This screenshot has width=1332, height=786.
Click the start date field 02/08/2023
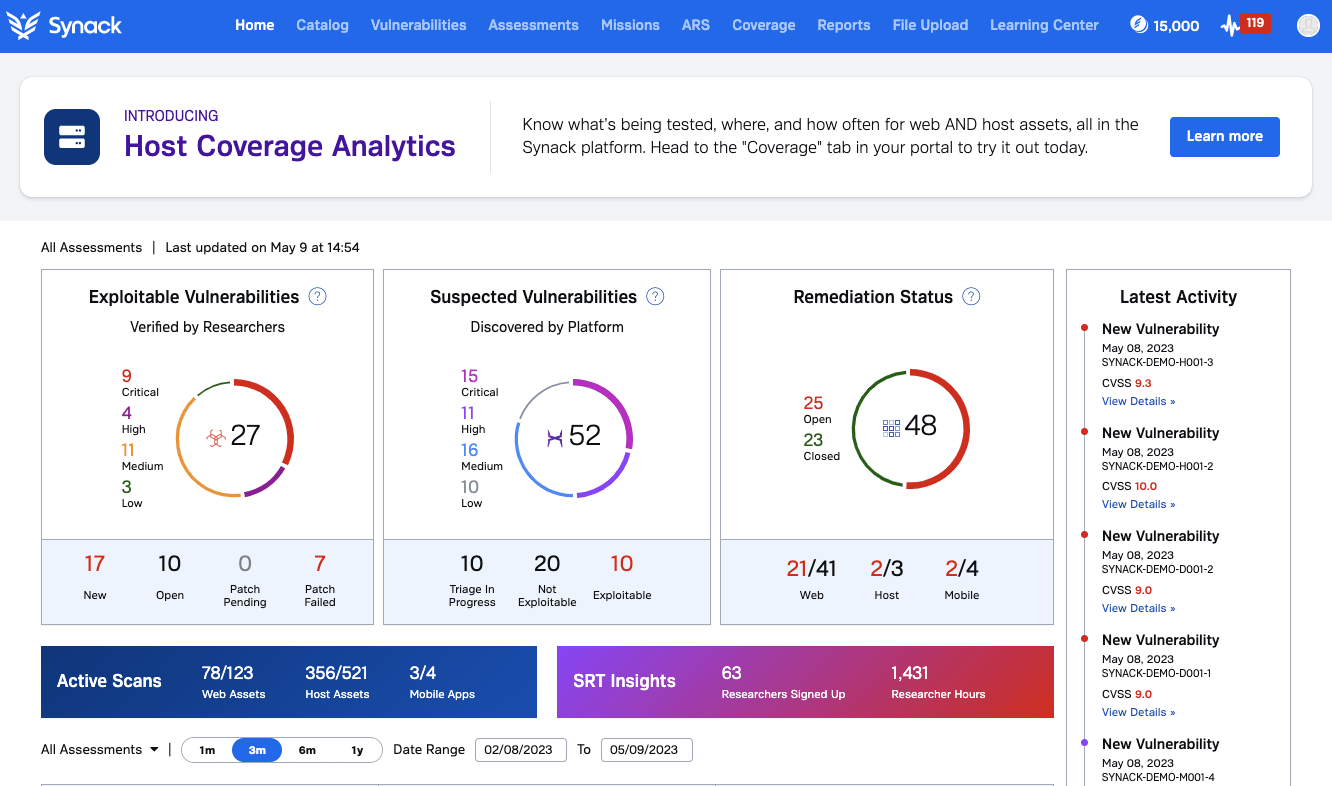520,750
